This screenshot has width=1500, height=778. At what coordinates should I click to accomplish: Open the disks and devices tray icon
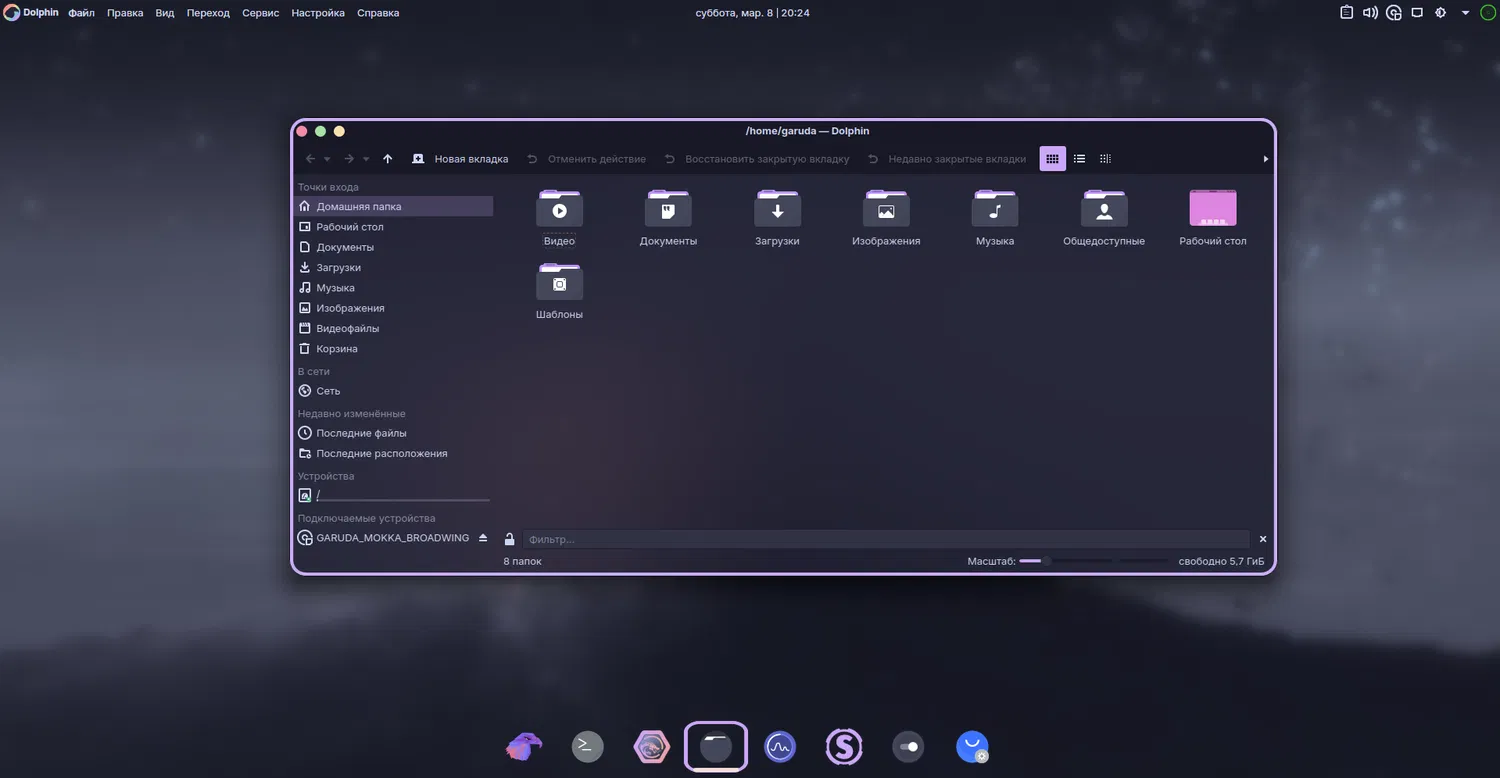coord(1394,13)
